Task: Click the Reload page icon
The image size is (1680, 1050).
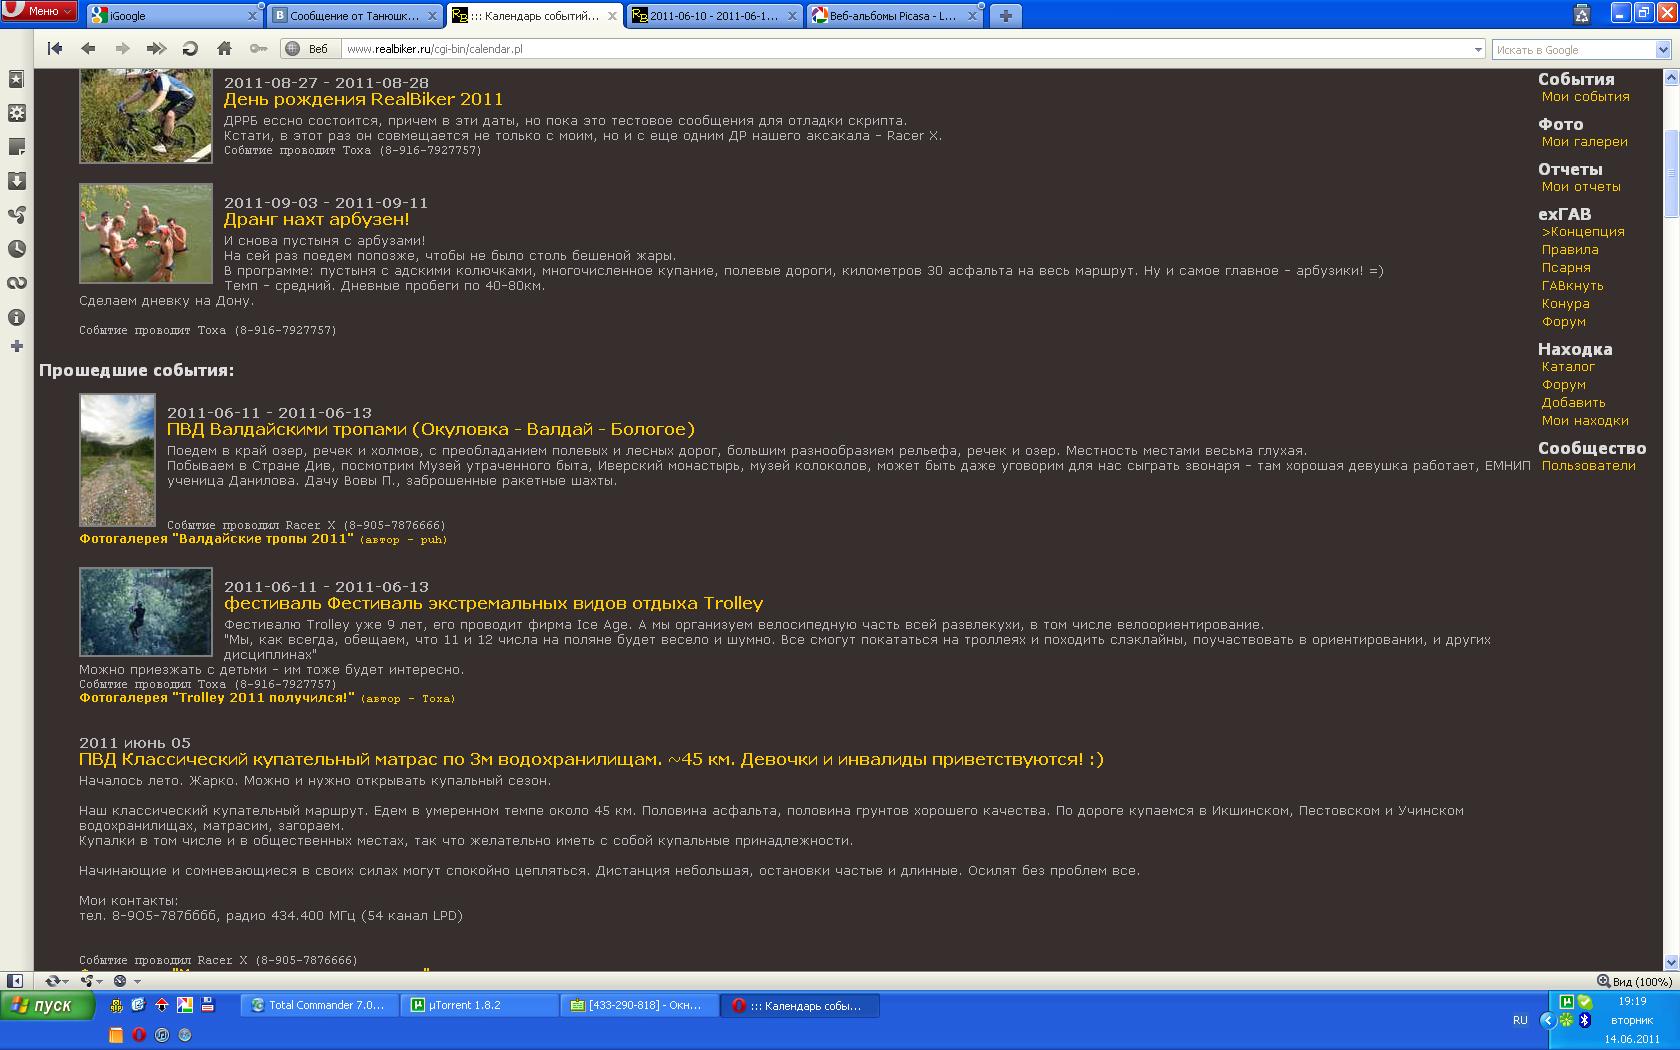Action: pos(190,48)
